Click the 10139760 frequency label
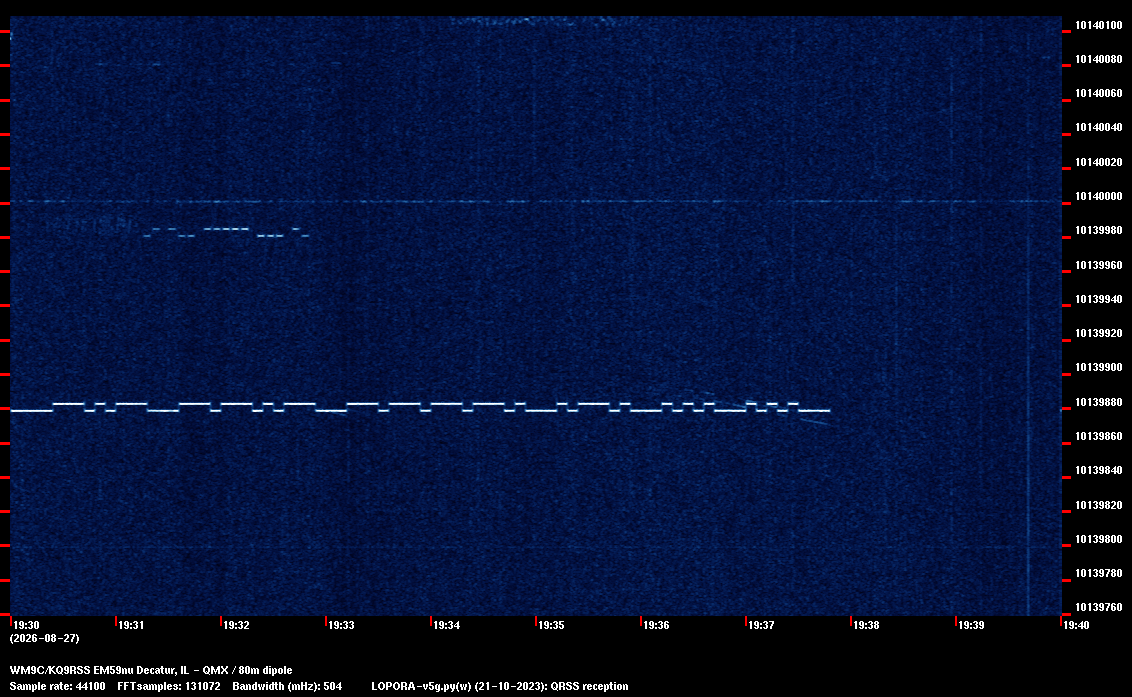The height and width of the screenshot is (697, 1132). click(x=1098, y=607)
